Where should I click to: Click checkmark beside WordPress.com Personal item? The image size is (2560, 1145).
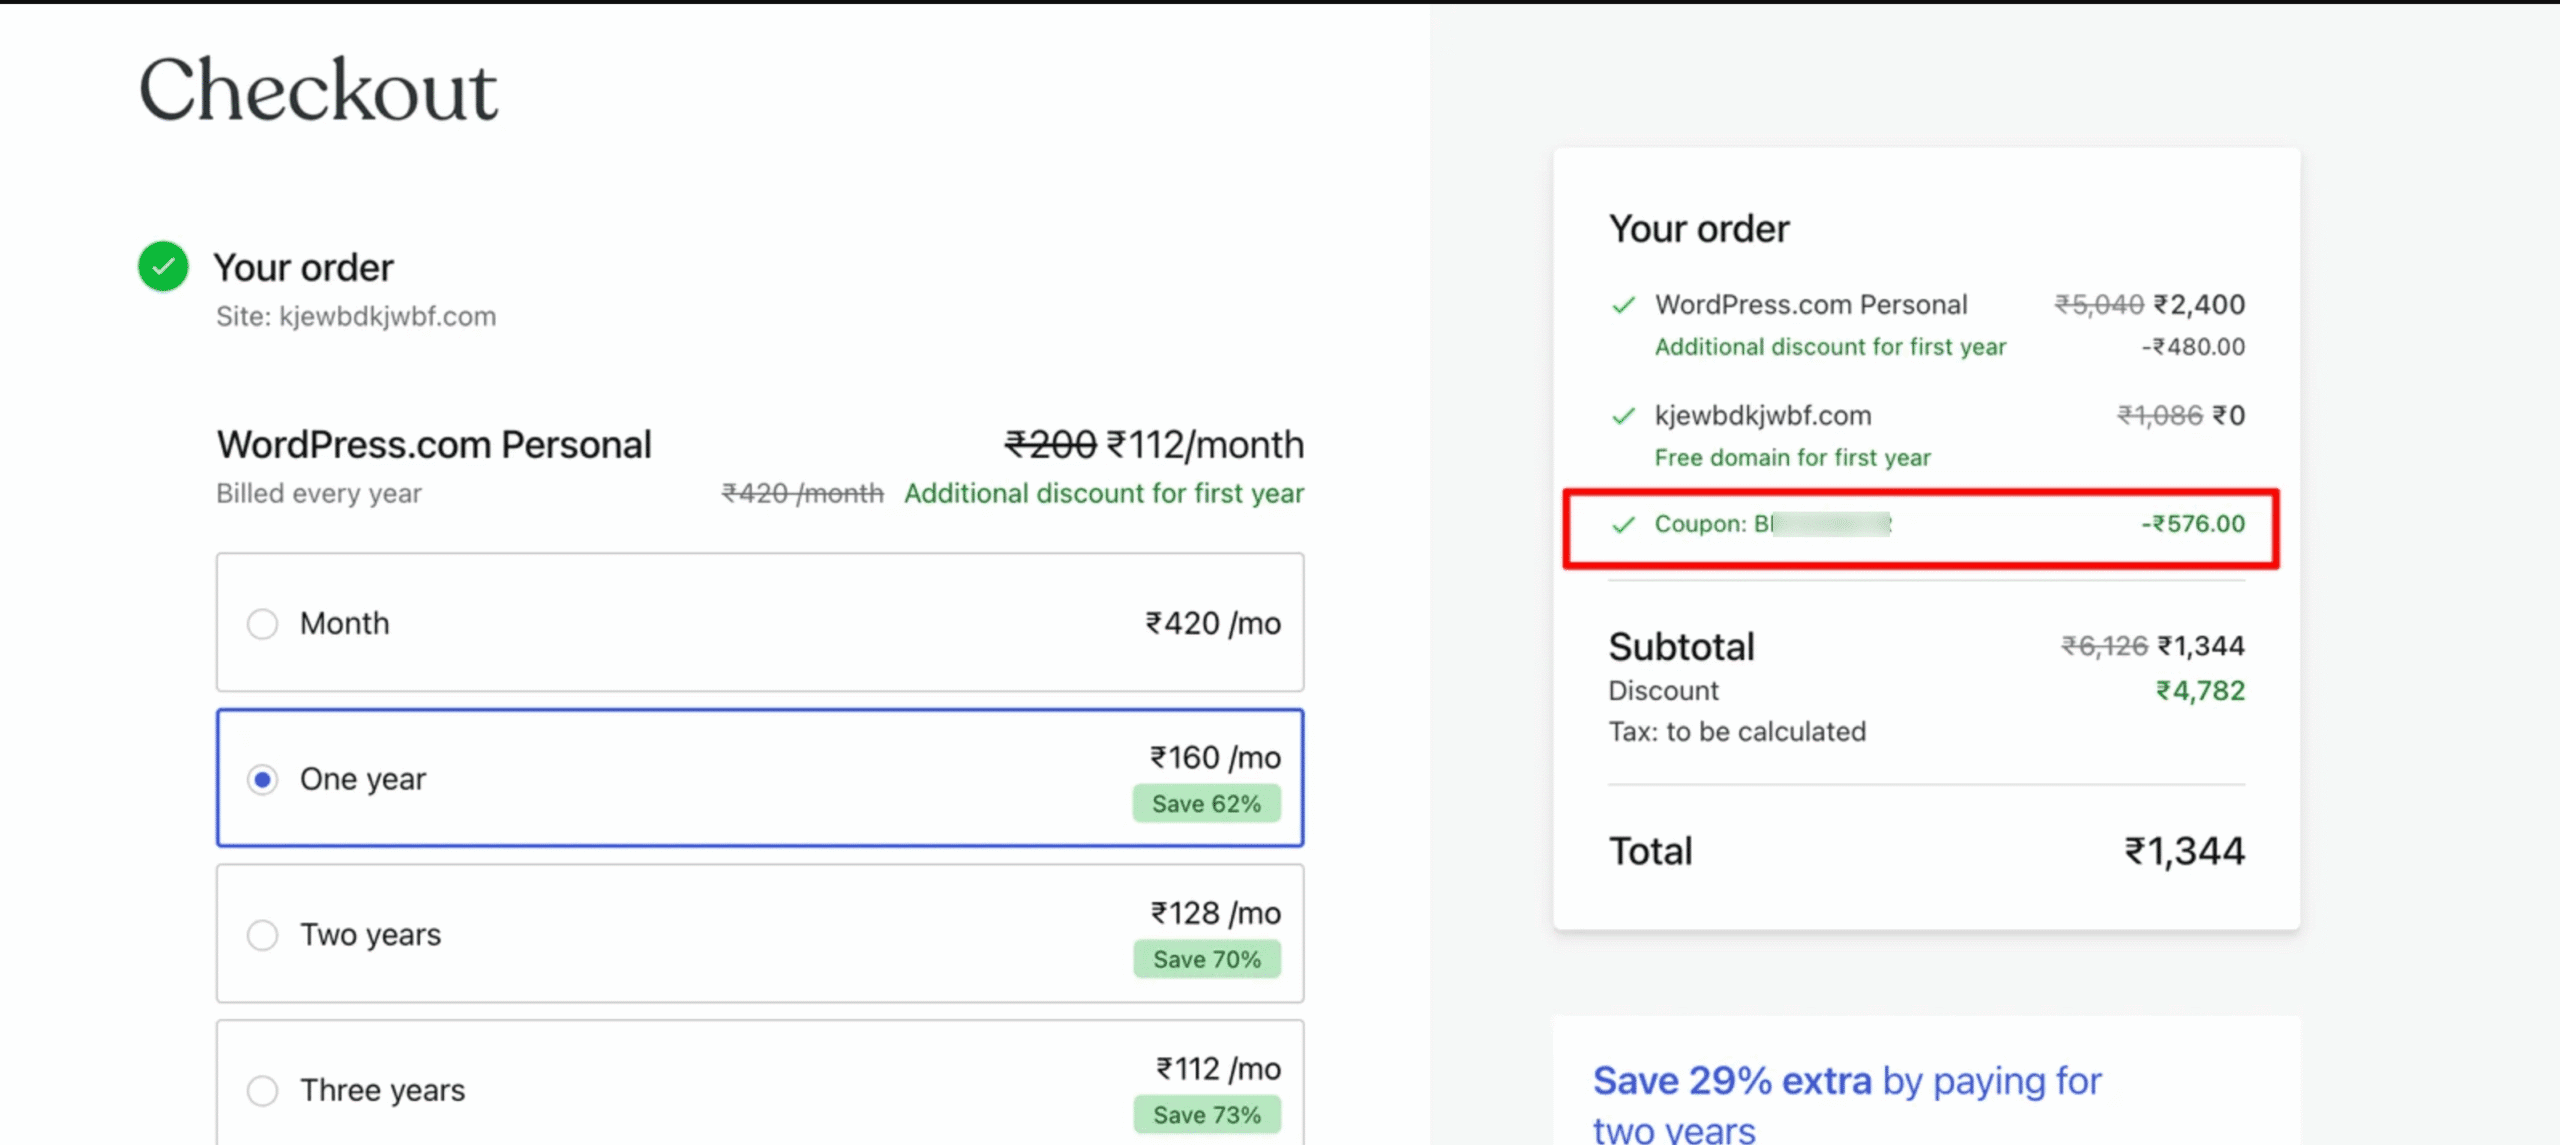click(1624, 304)
